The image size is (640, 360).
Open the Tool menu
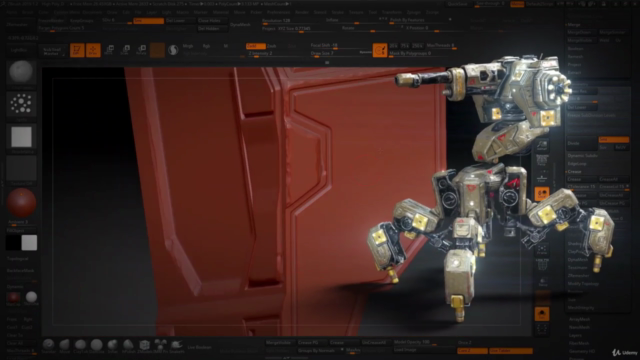(x=372, y=12)
